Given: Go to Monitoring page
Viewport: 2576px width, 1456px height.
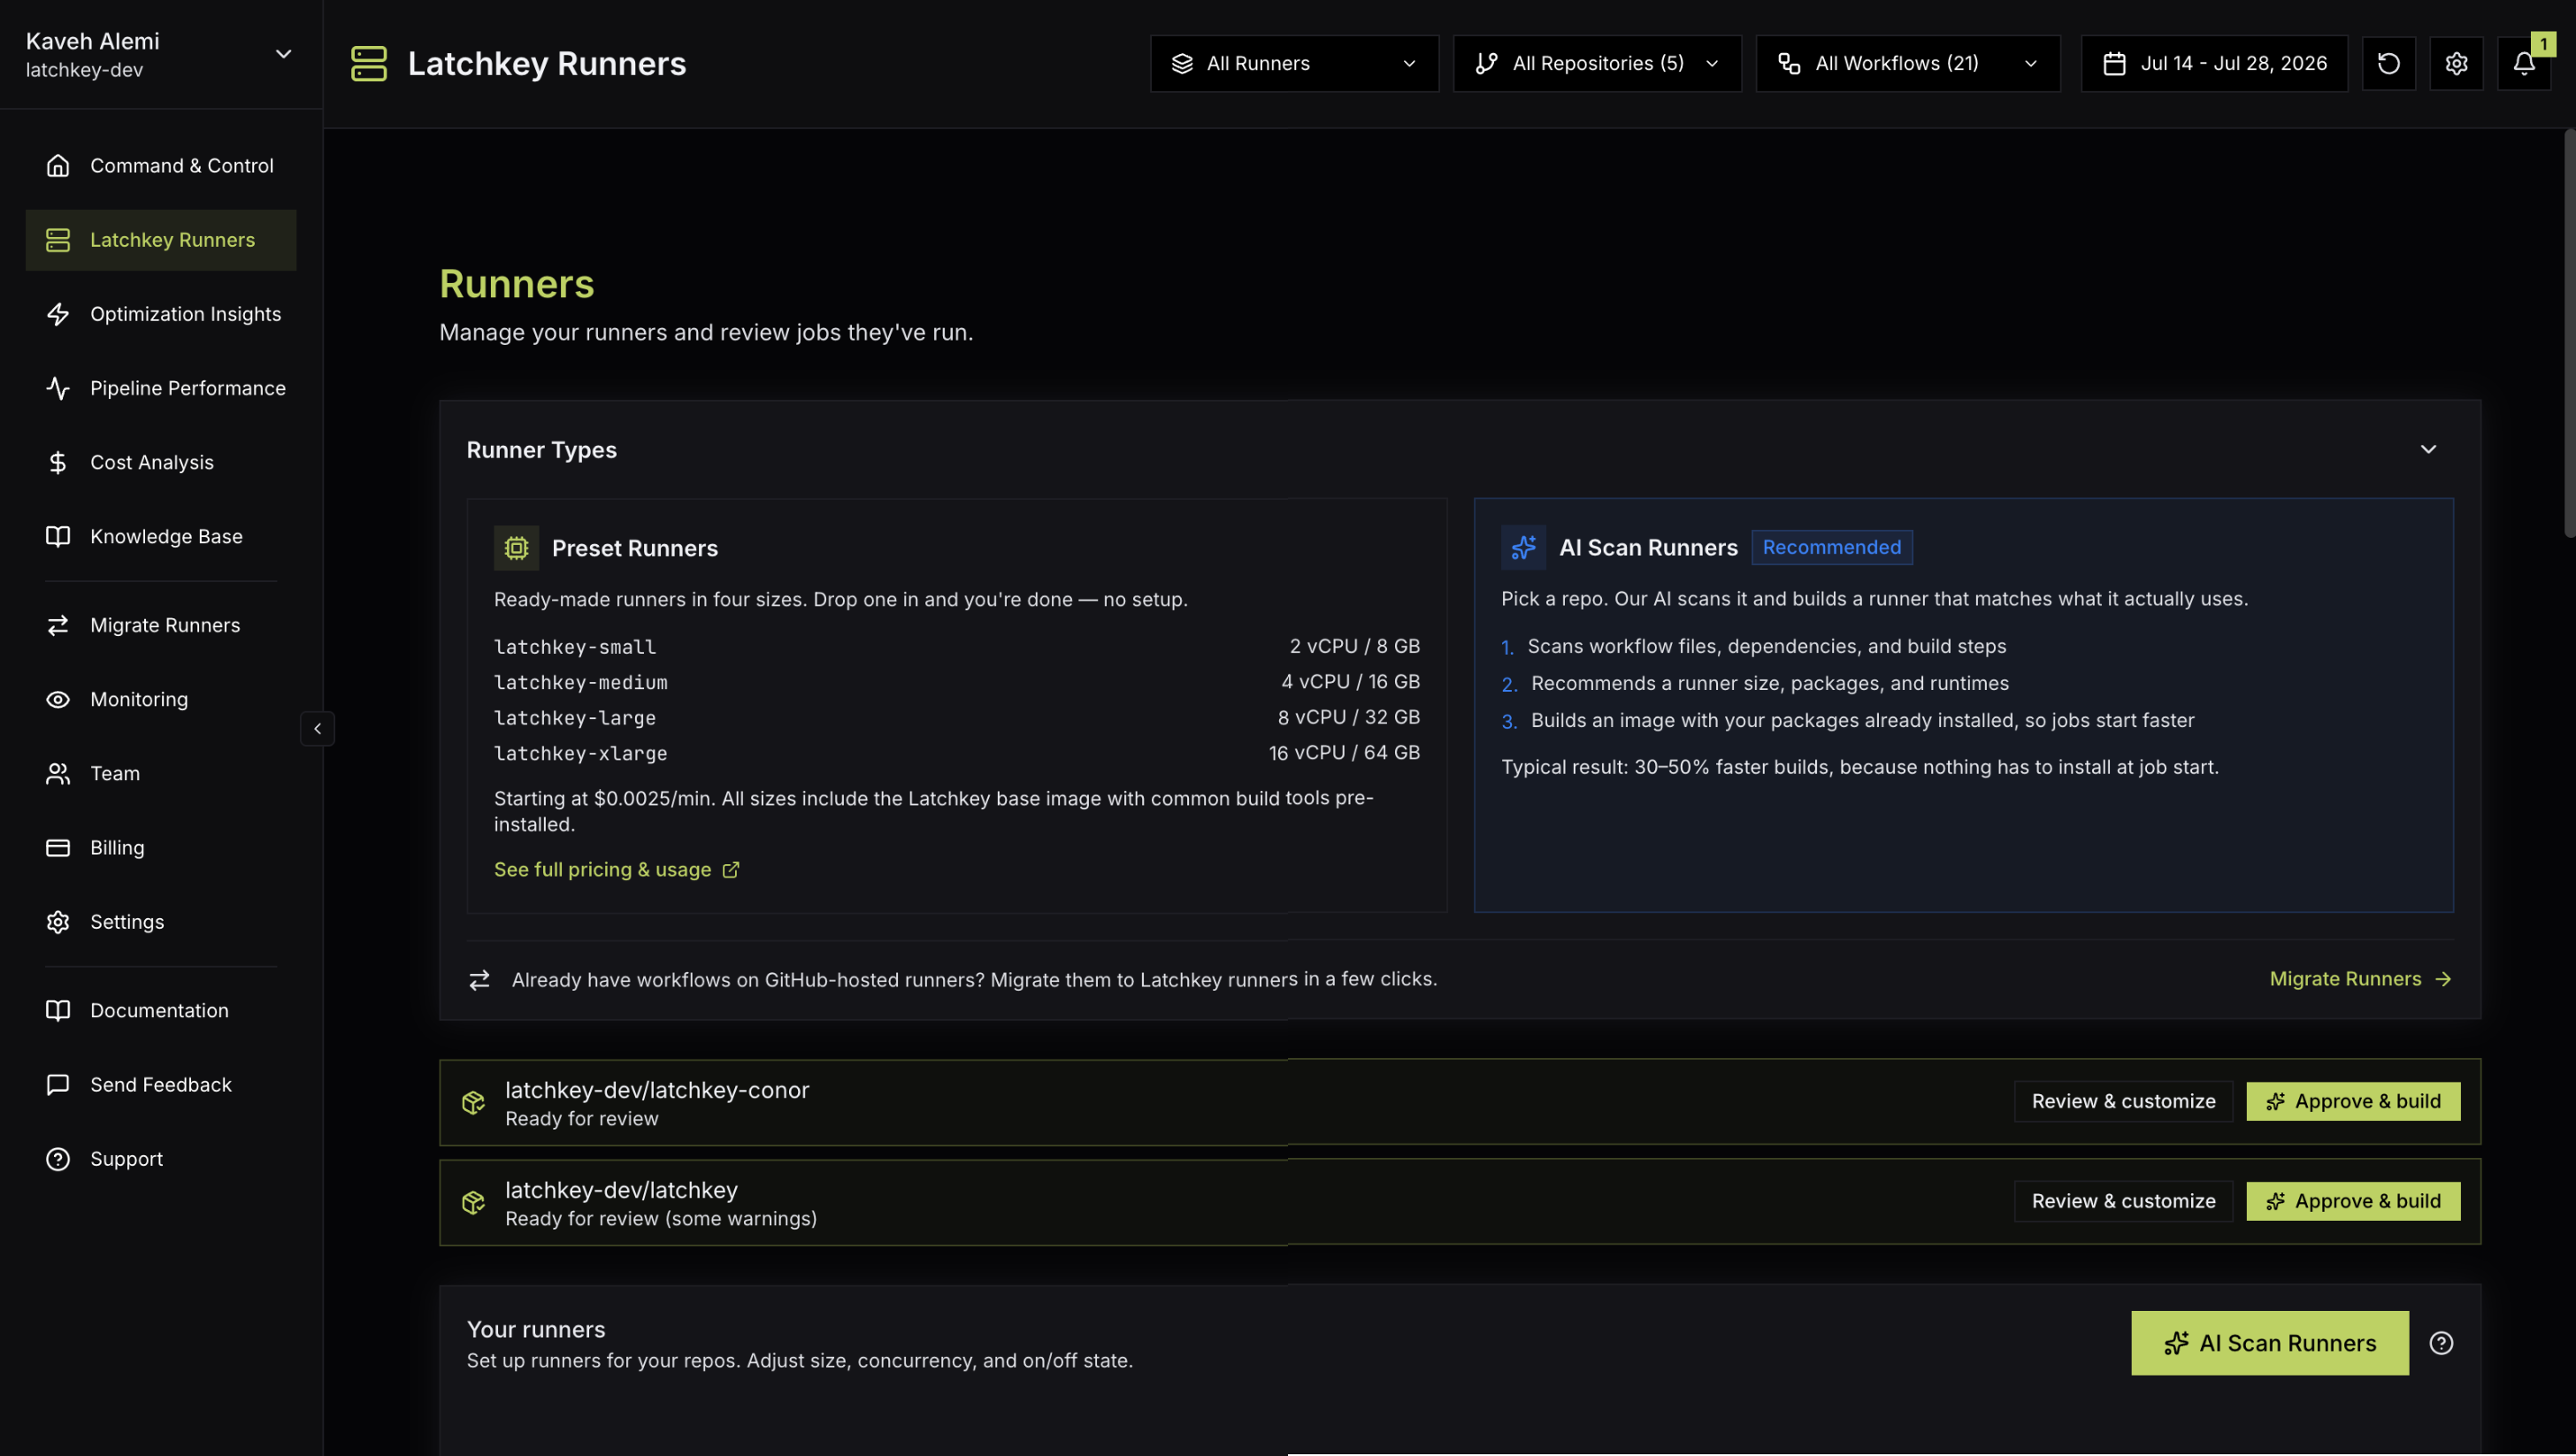Looking at the screenshot, I should pos(160,699).
